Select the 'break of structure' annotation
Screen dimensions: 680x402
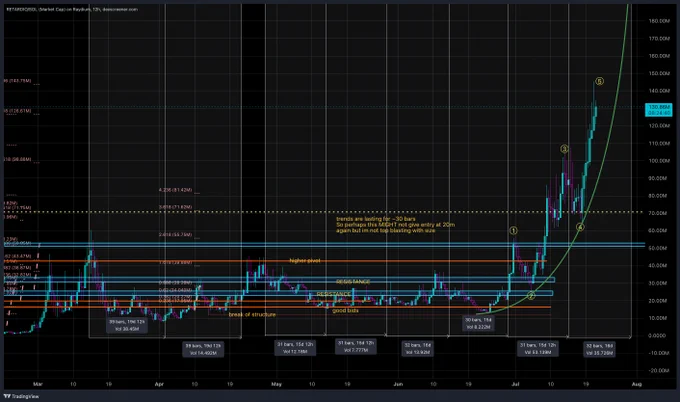click(x=252, y=314)
